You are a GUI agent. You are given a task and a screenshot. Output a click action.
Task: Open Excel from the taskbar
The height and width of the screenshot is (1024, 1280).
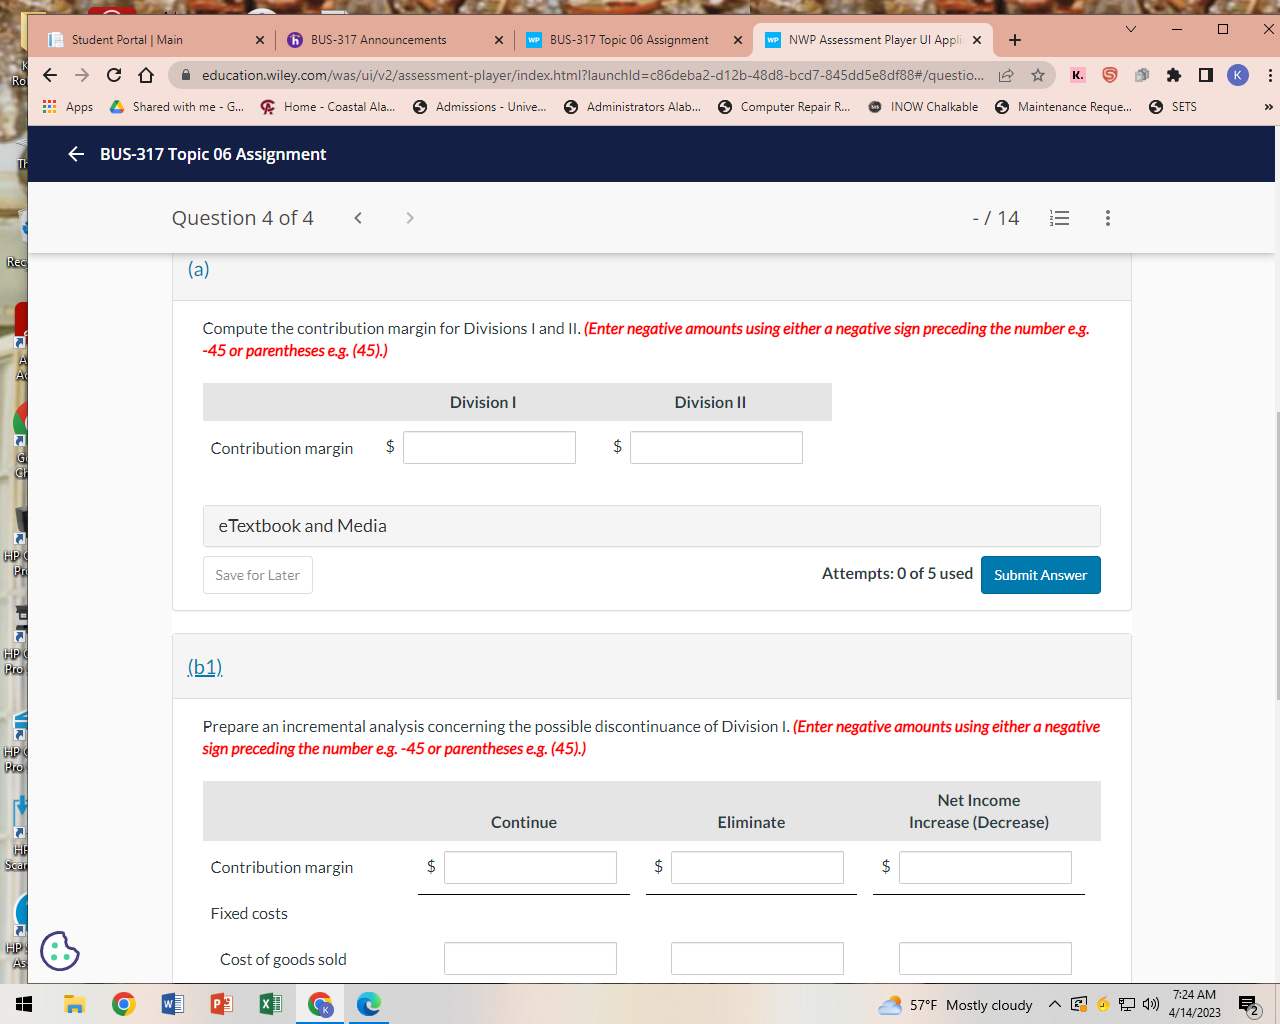tap(270, 1003)
